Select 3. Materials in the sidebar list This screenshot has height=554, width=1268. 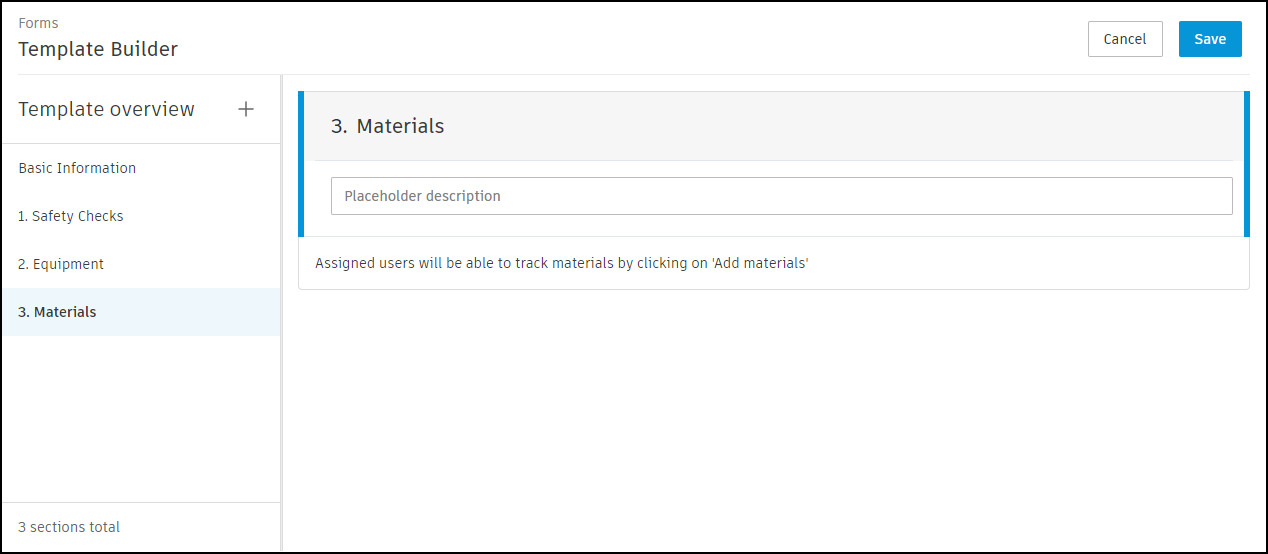coord(58,312)
